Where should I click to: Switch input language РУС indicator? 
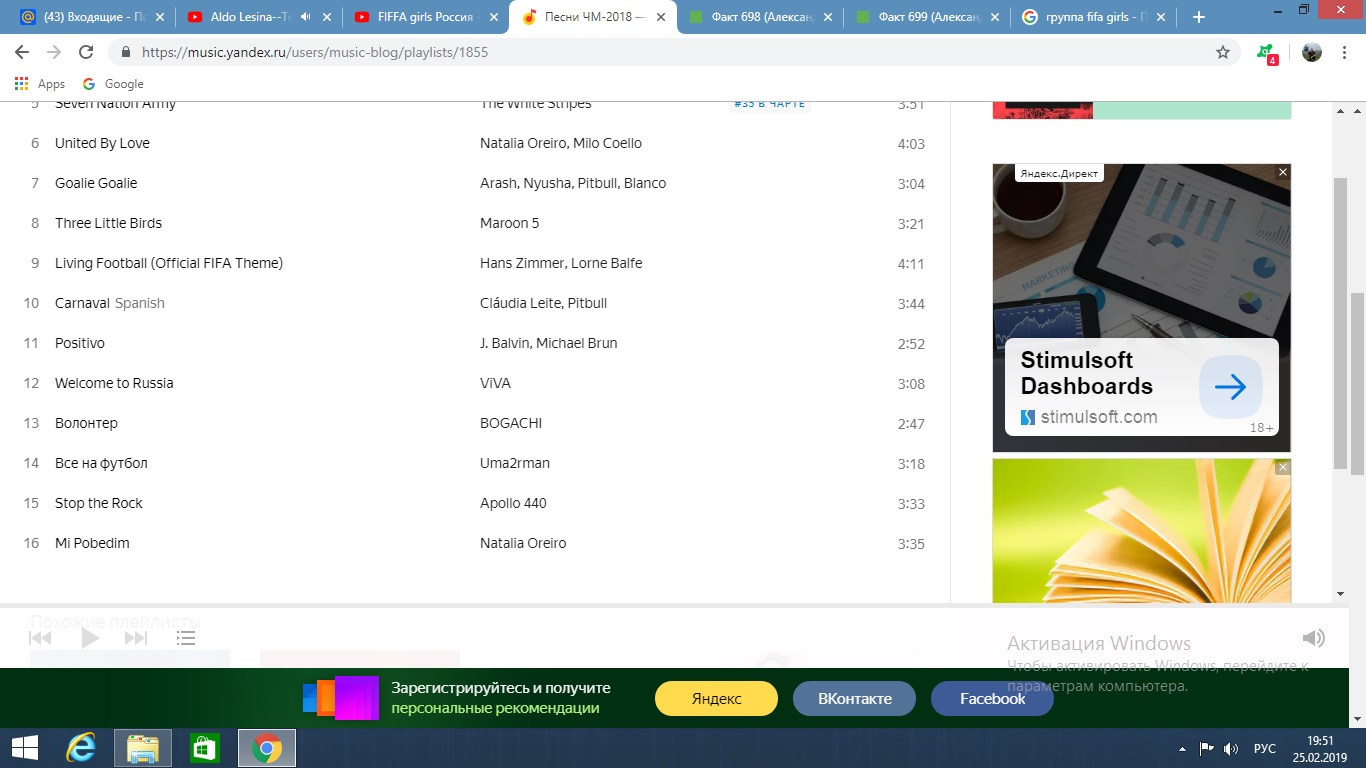pos(1265,749)
